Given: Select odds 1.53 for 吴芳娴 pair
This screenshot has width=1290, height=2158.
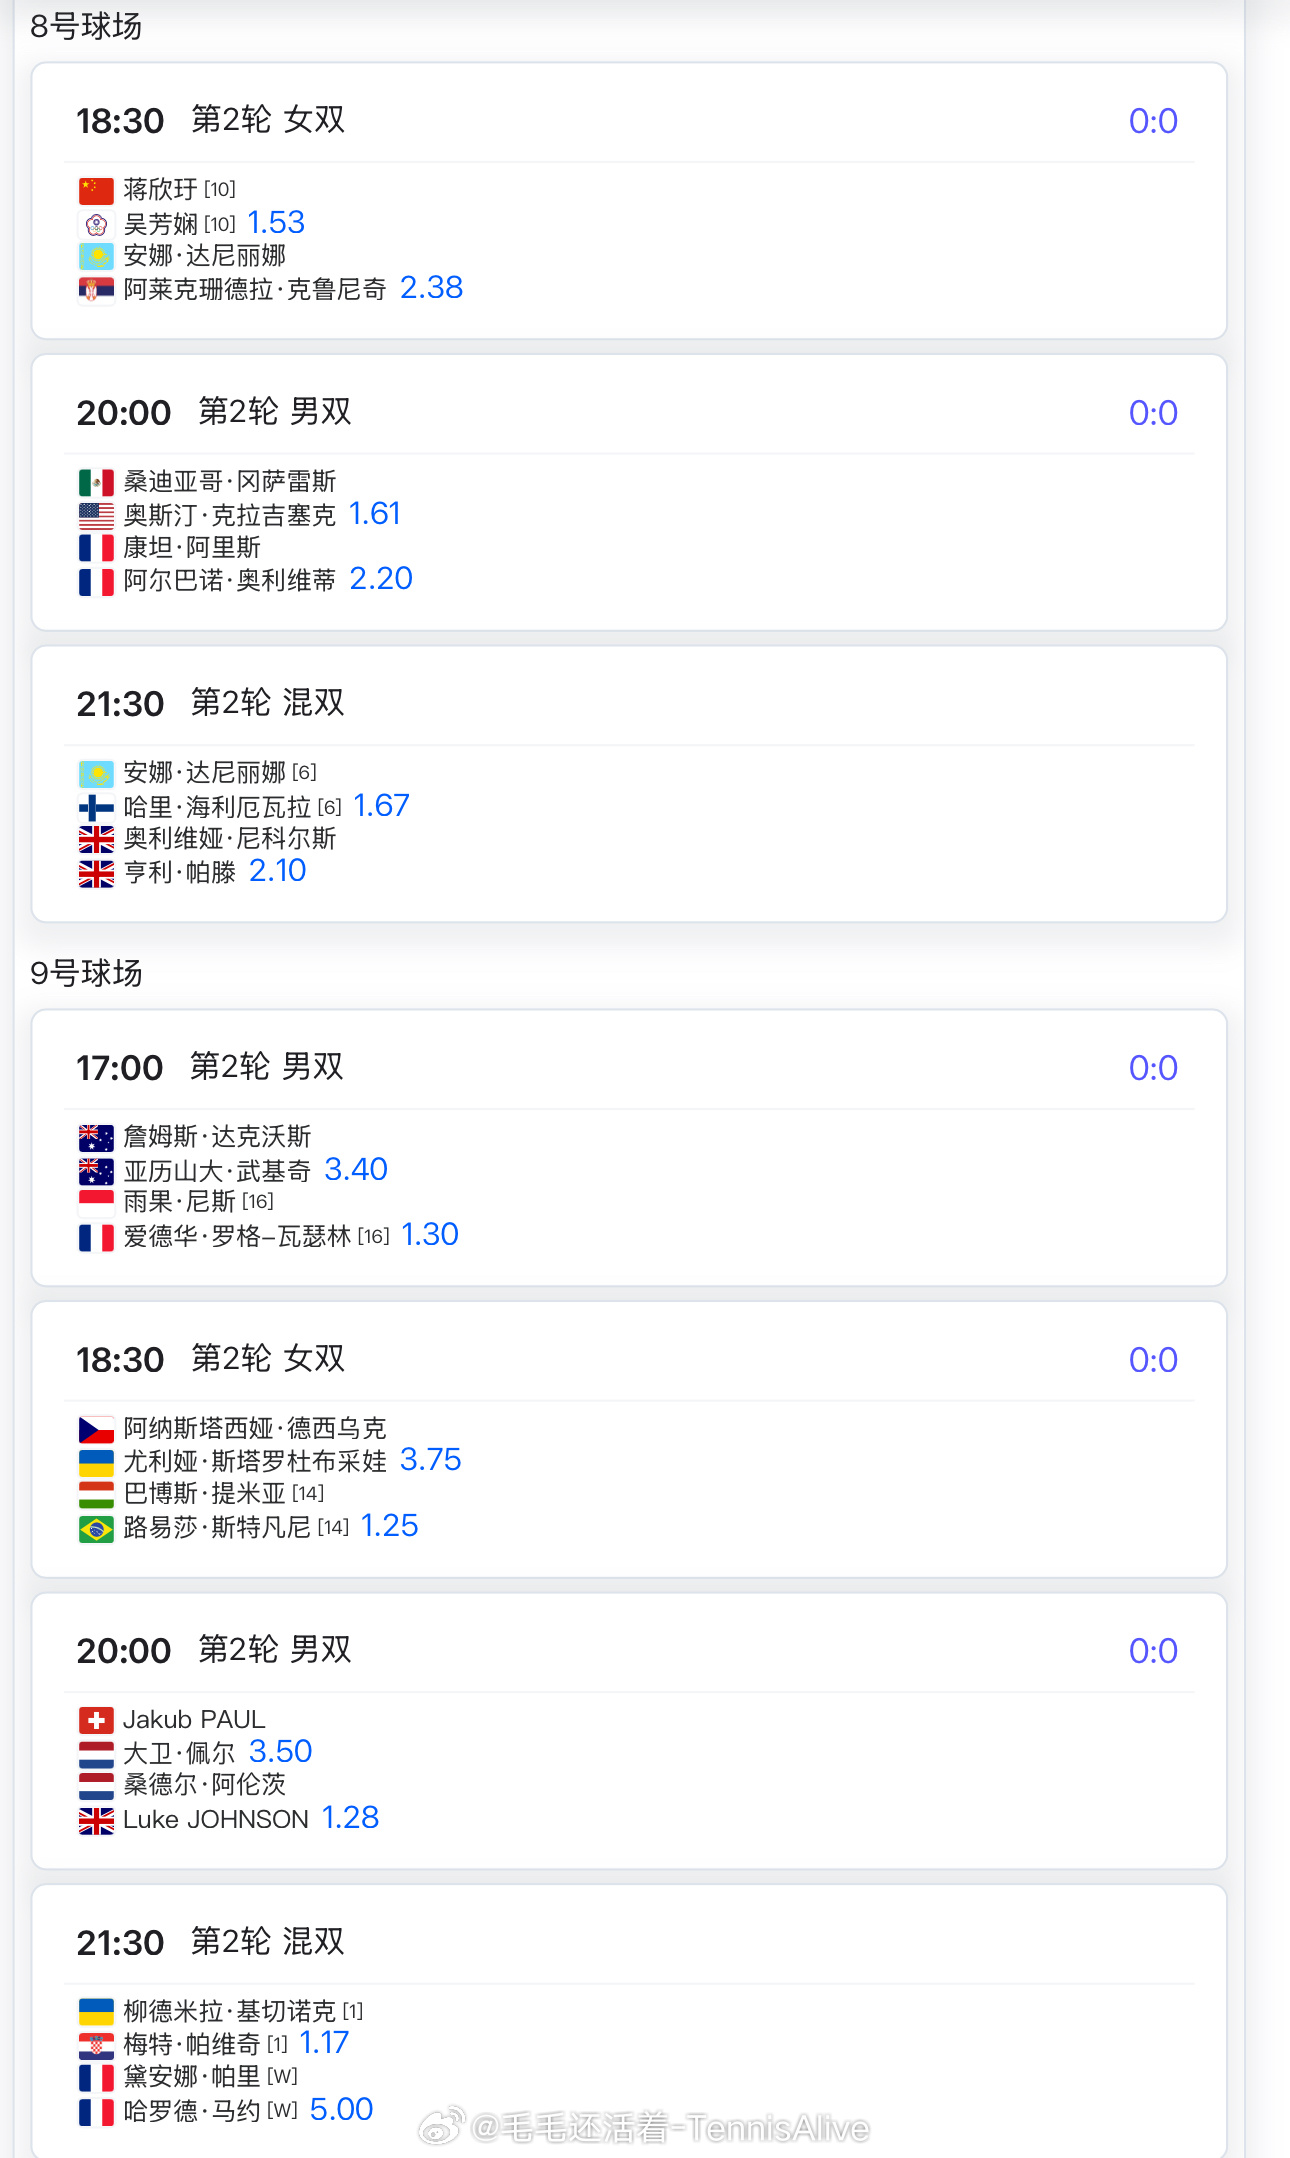Looking at the screenshot, I should (276, 222).
